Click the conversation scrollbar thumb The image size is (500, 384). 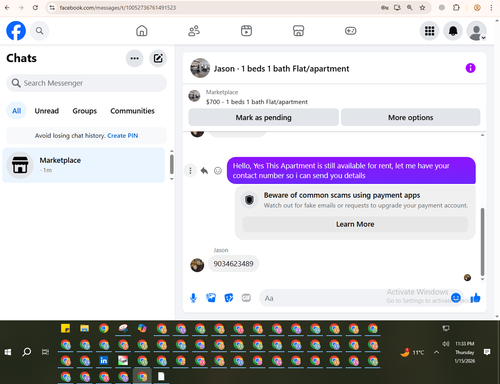pos(482,241)
